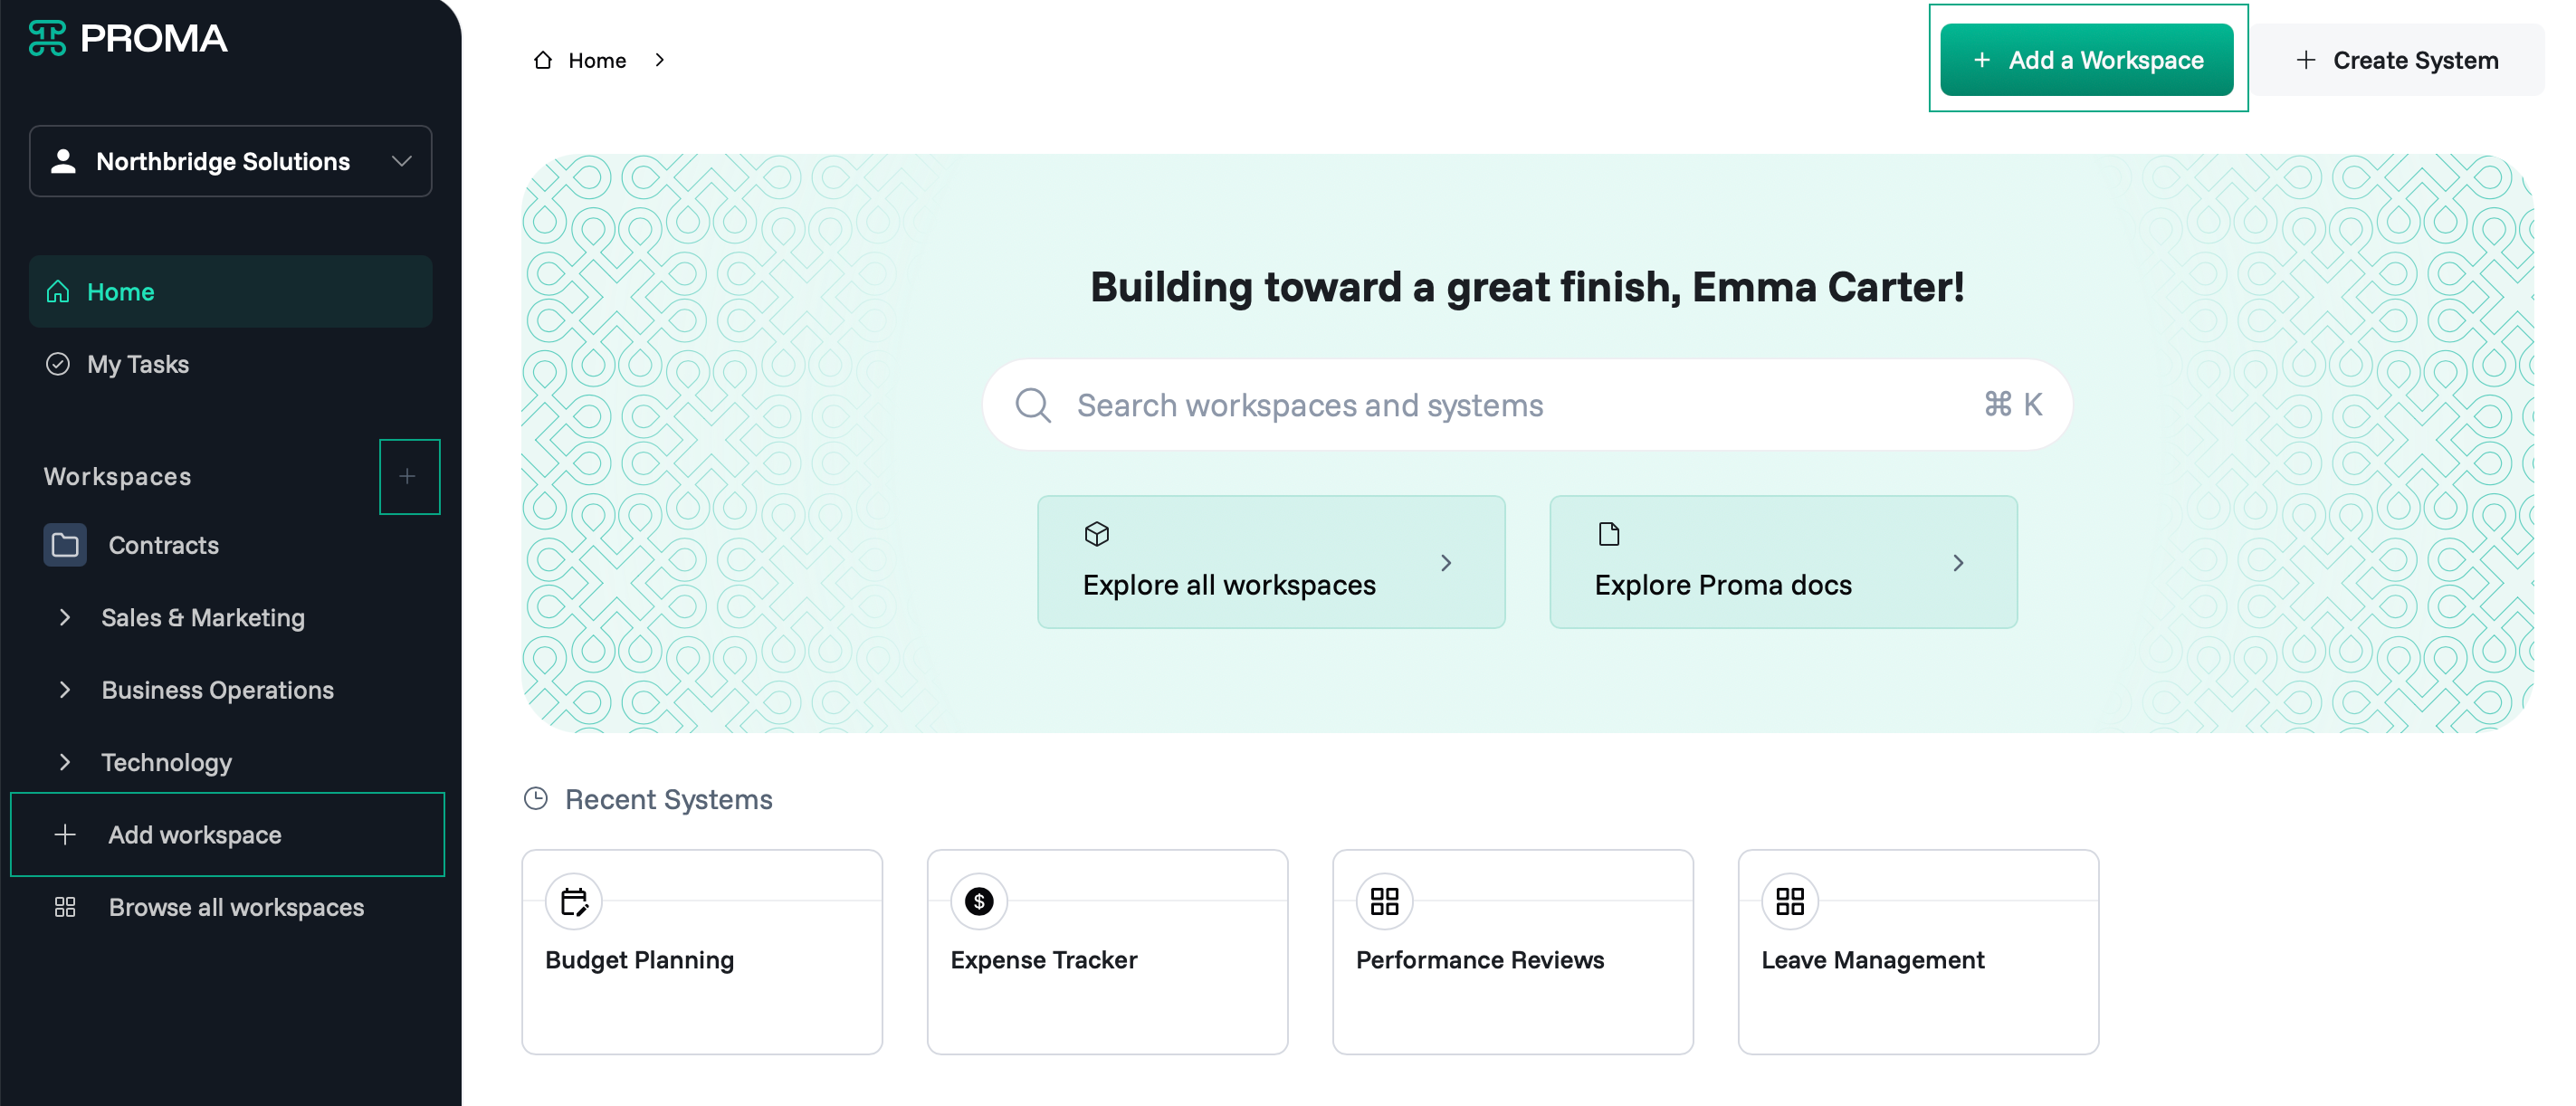The height and width of the screenshot is (1106, 2576).
Task: Click the Expense Tracker dollar icon
Action: tap(979, 901)
